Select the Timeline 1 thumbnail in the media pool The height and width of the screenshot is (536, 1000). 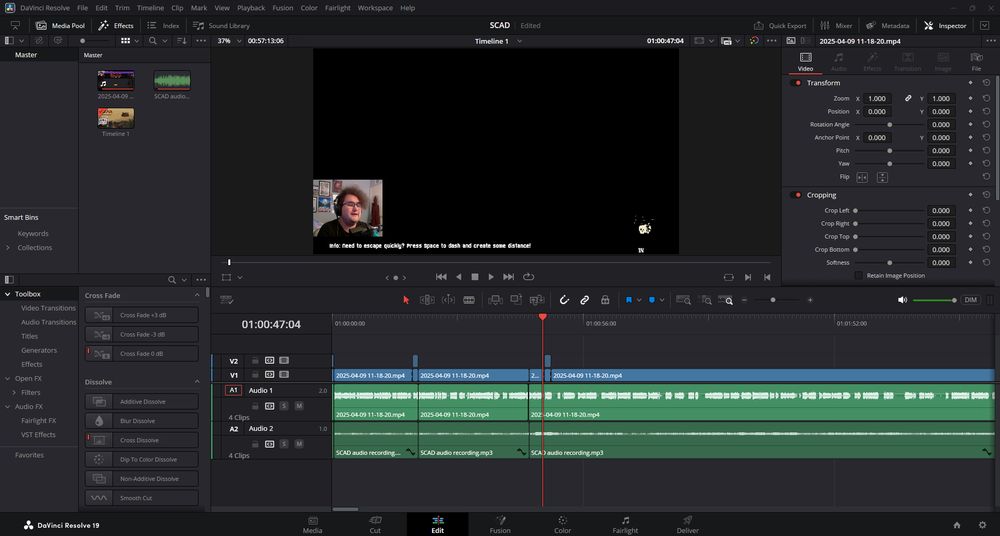[115, 119]
